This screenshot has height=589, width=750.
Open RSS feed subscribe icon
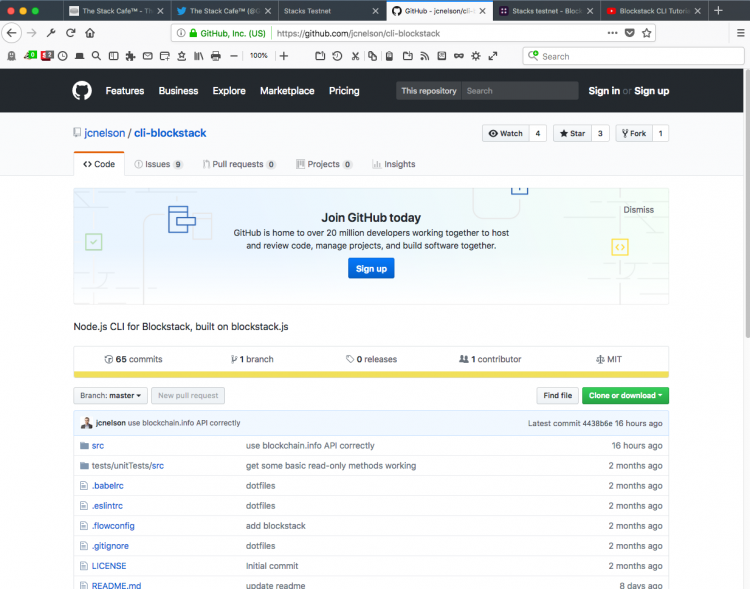point(425,56)
